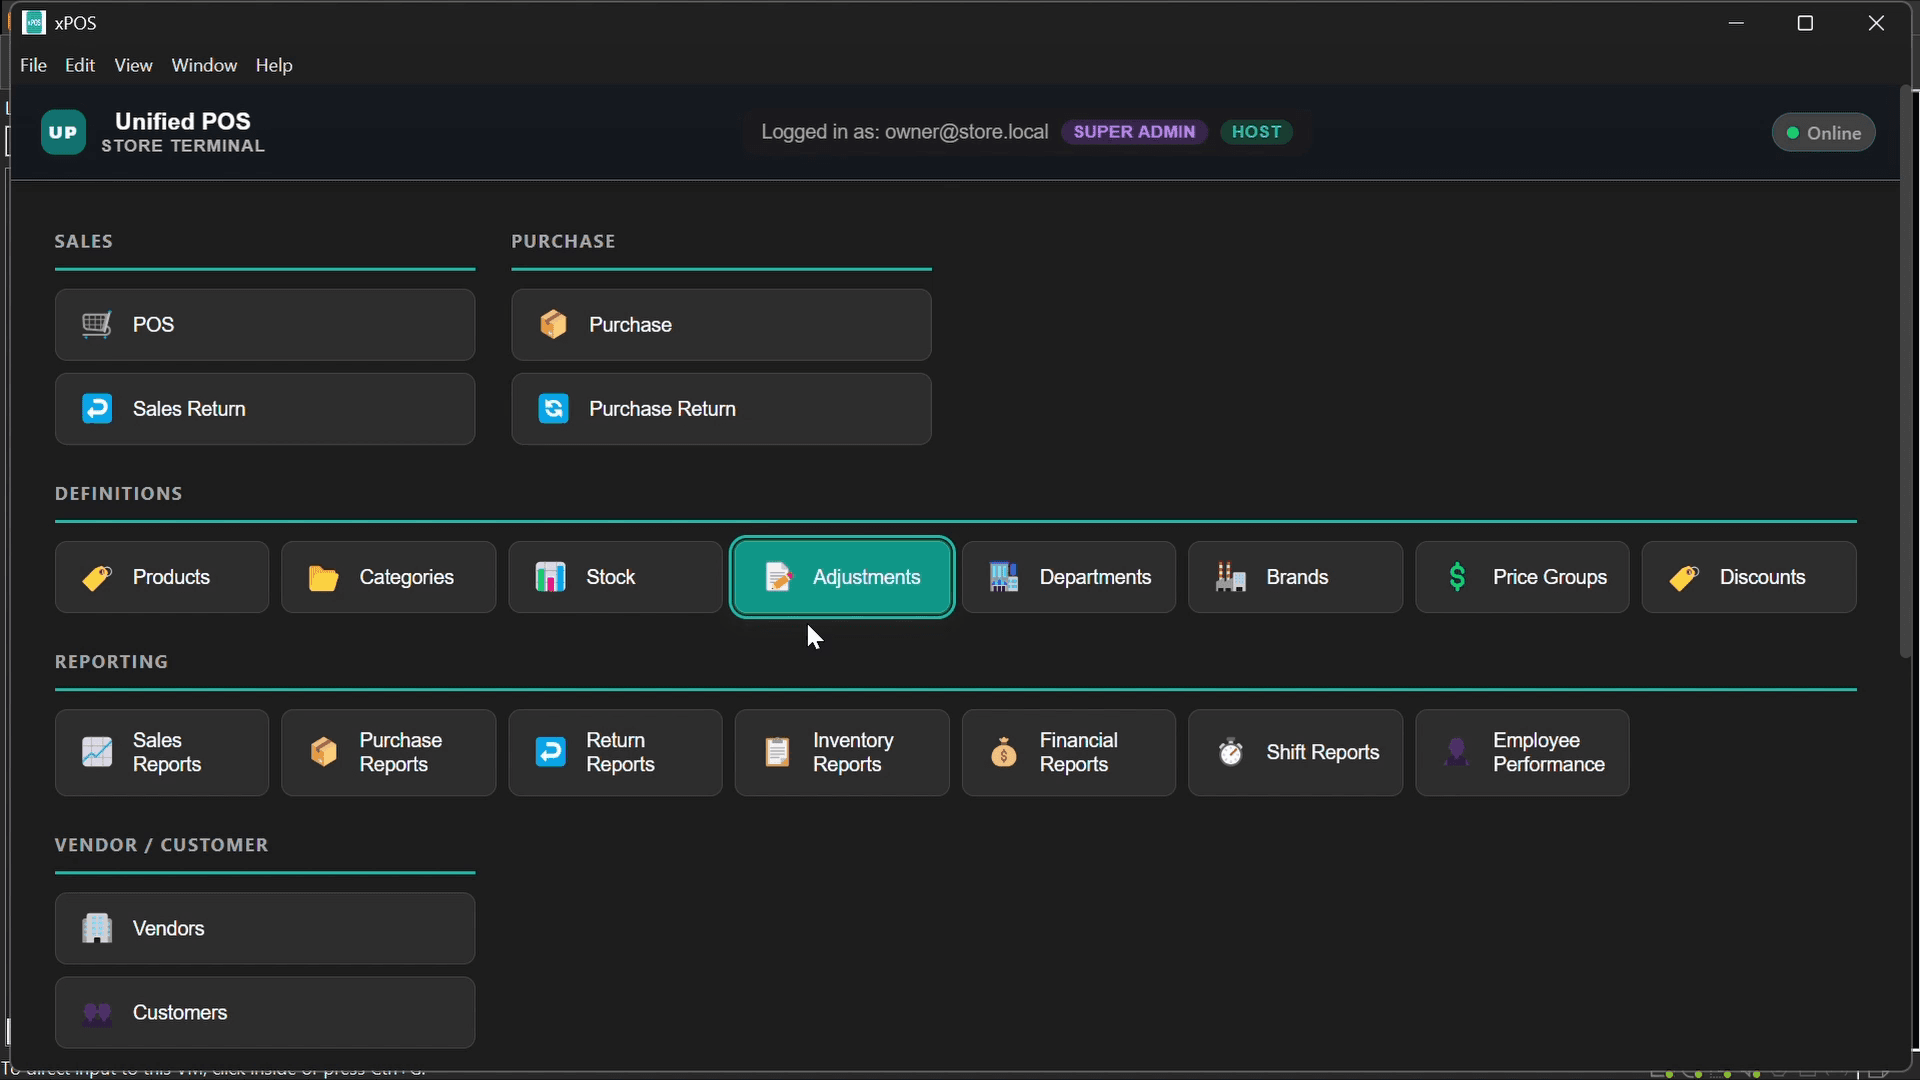The width and height of the screenshot is (1920, 1080).
Task: Open the View menu
Action: click(133, 65)
